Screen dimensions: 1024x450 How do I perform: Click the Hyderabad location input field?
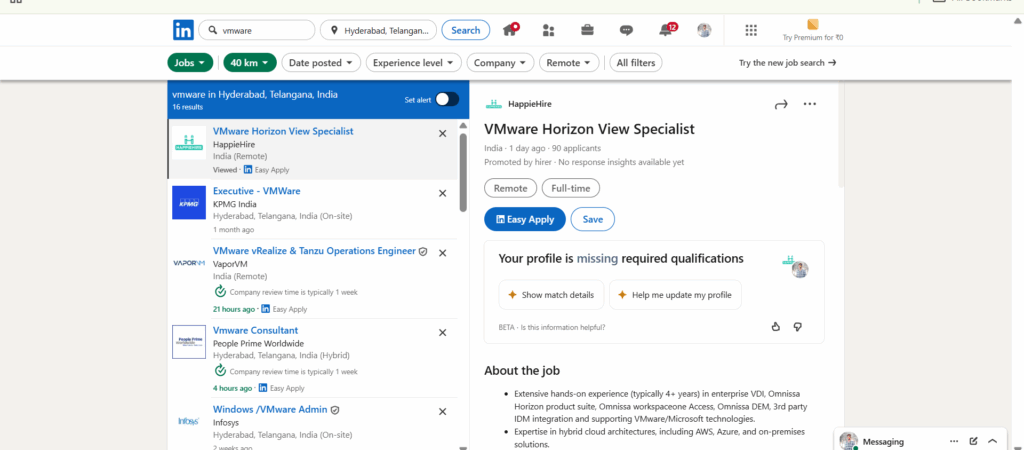[x=379, y=30]
